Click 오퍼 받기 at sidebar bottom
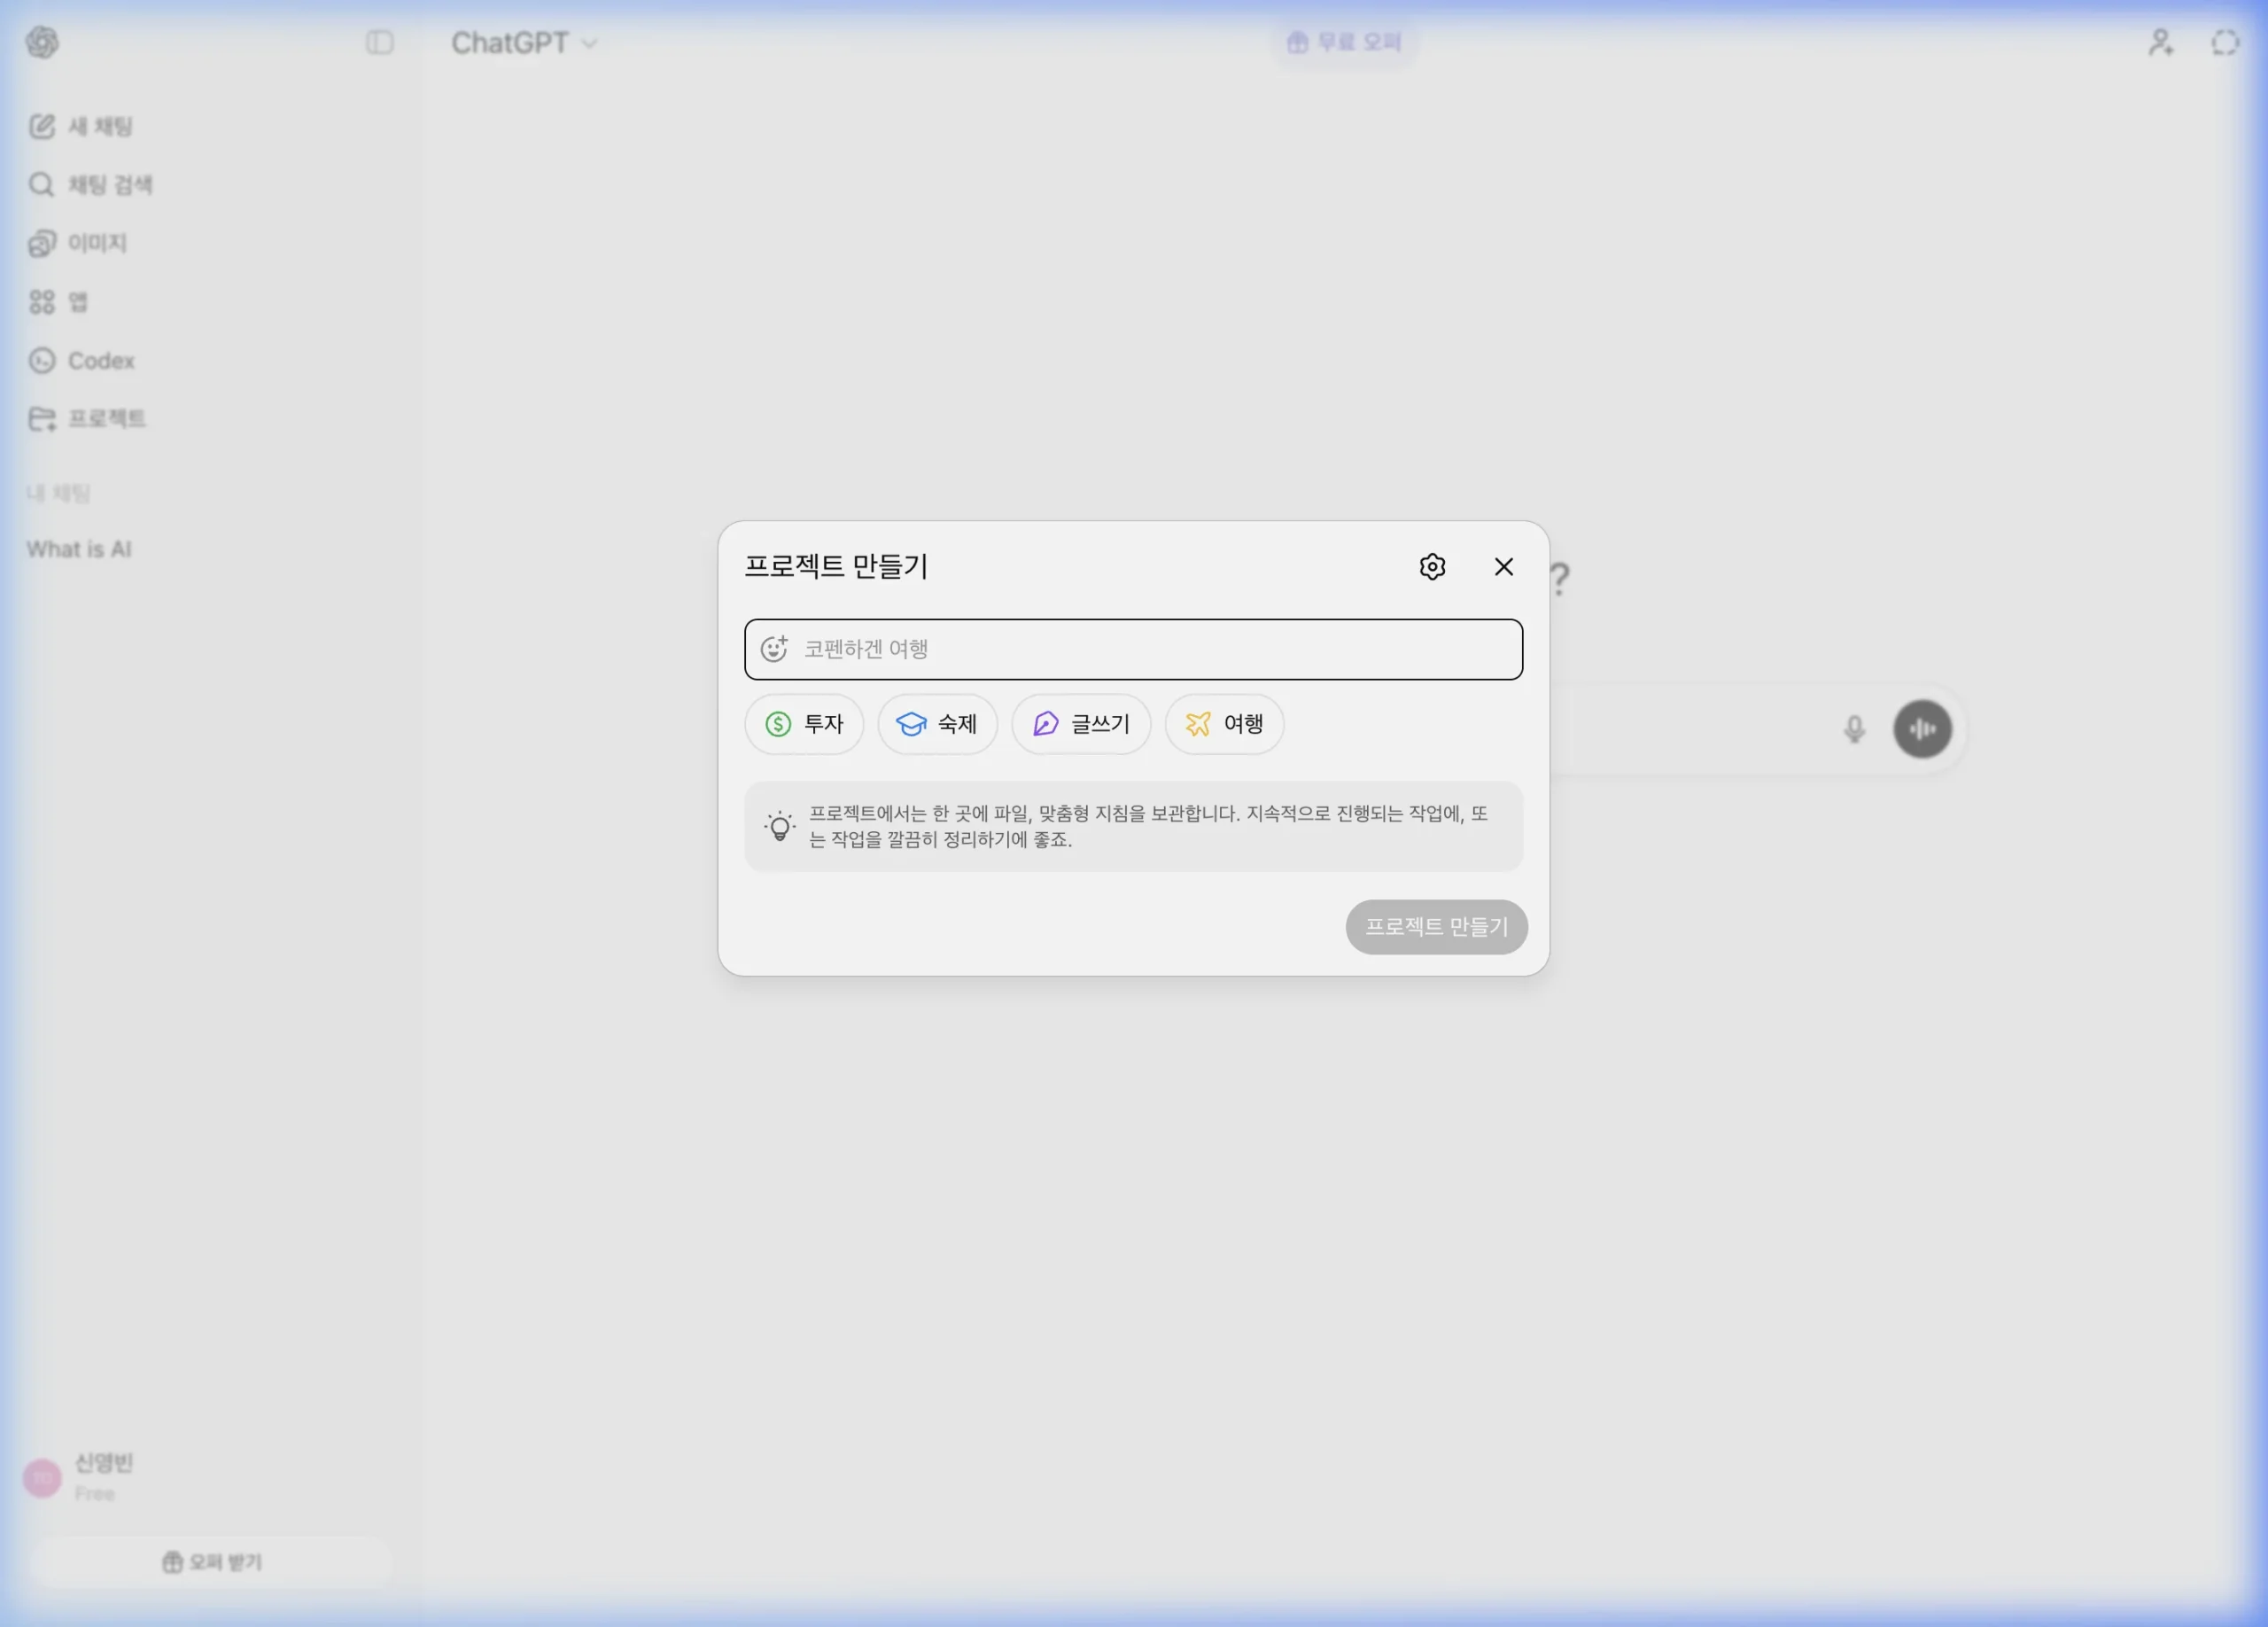The height and width of the screenshot is (1627, 2268). click(x=212, y=1561)
